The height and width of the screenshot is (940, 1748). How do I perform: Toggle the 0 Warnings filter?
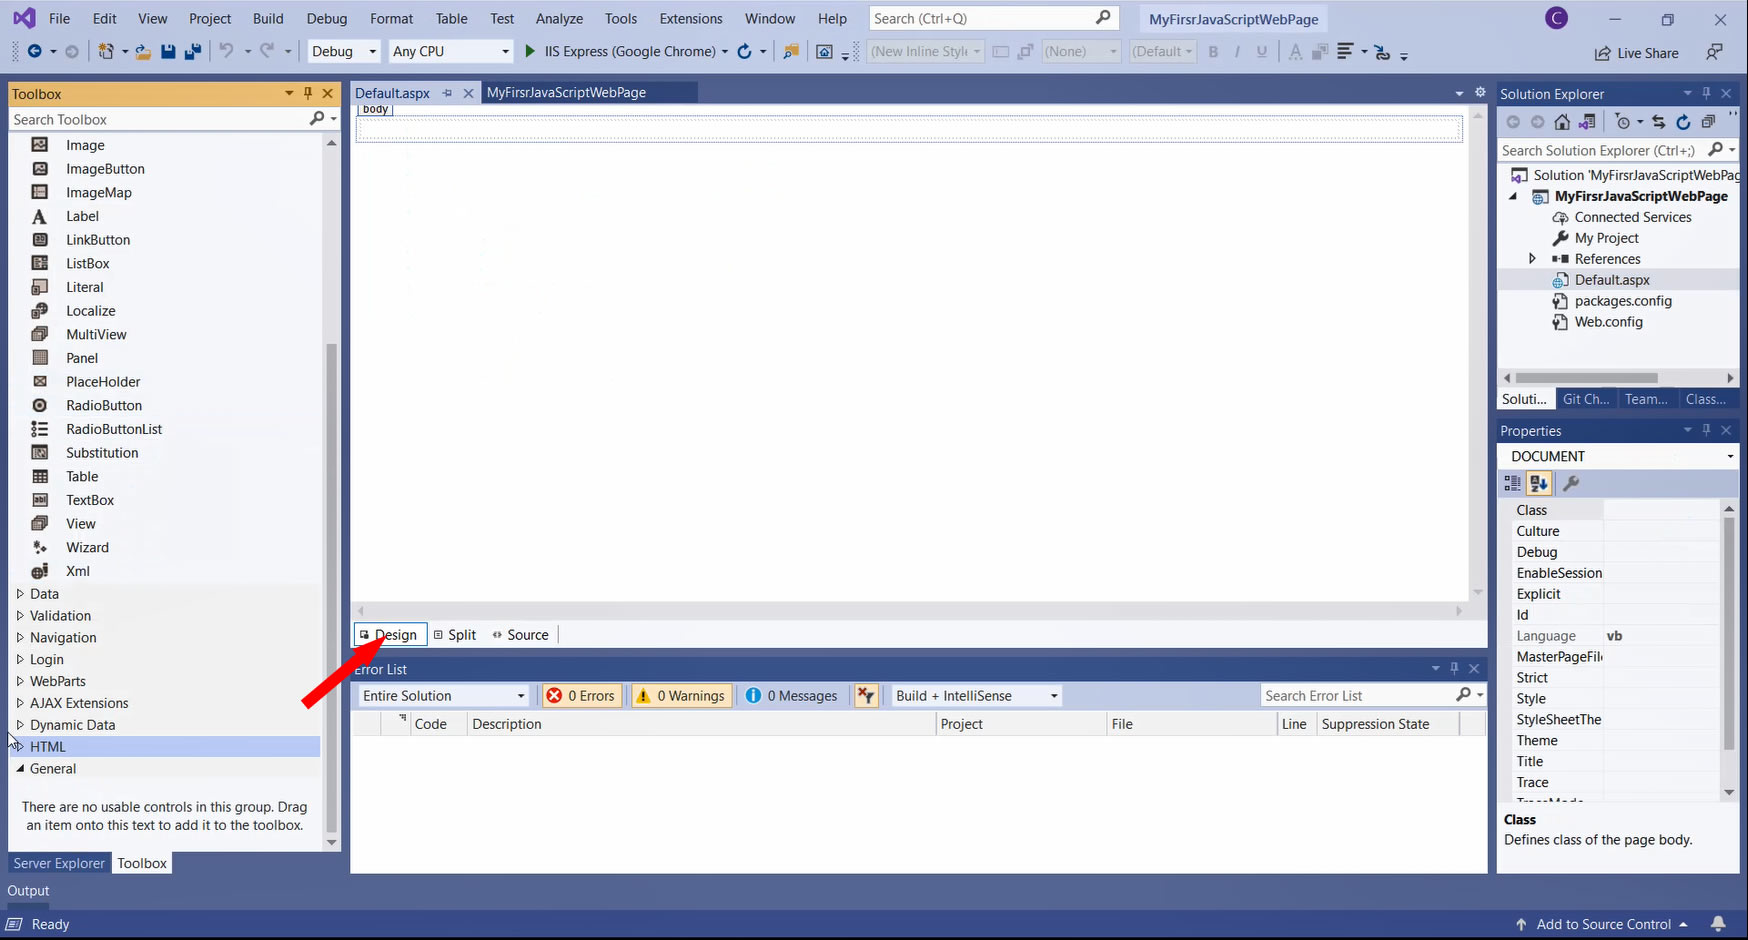(x=681, y=696)
